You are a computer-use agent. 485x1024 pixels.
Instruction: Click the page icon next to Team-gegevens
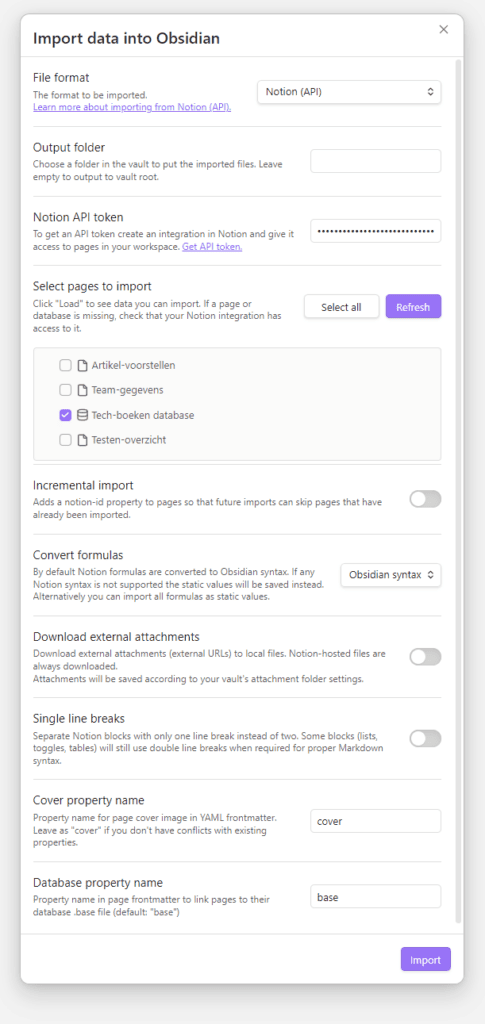coord(82,390)
